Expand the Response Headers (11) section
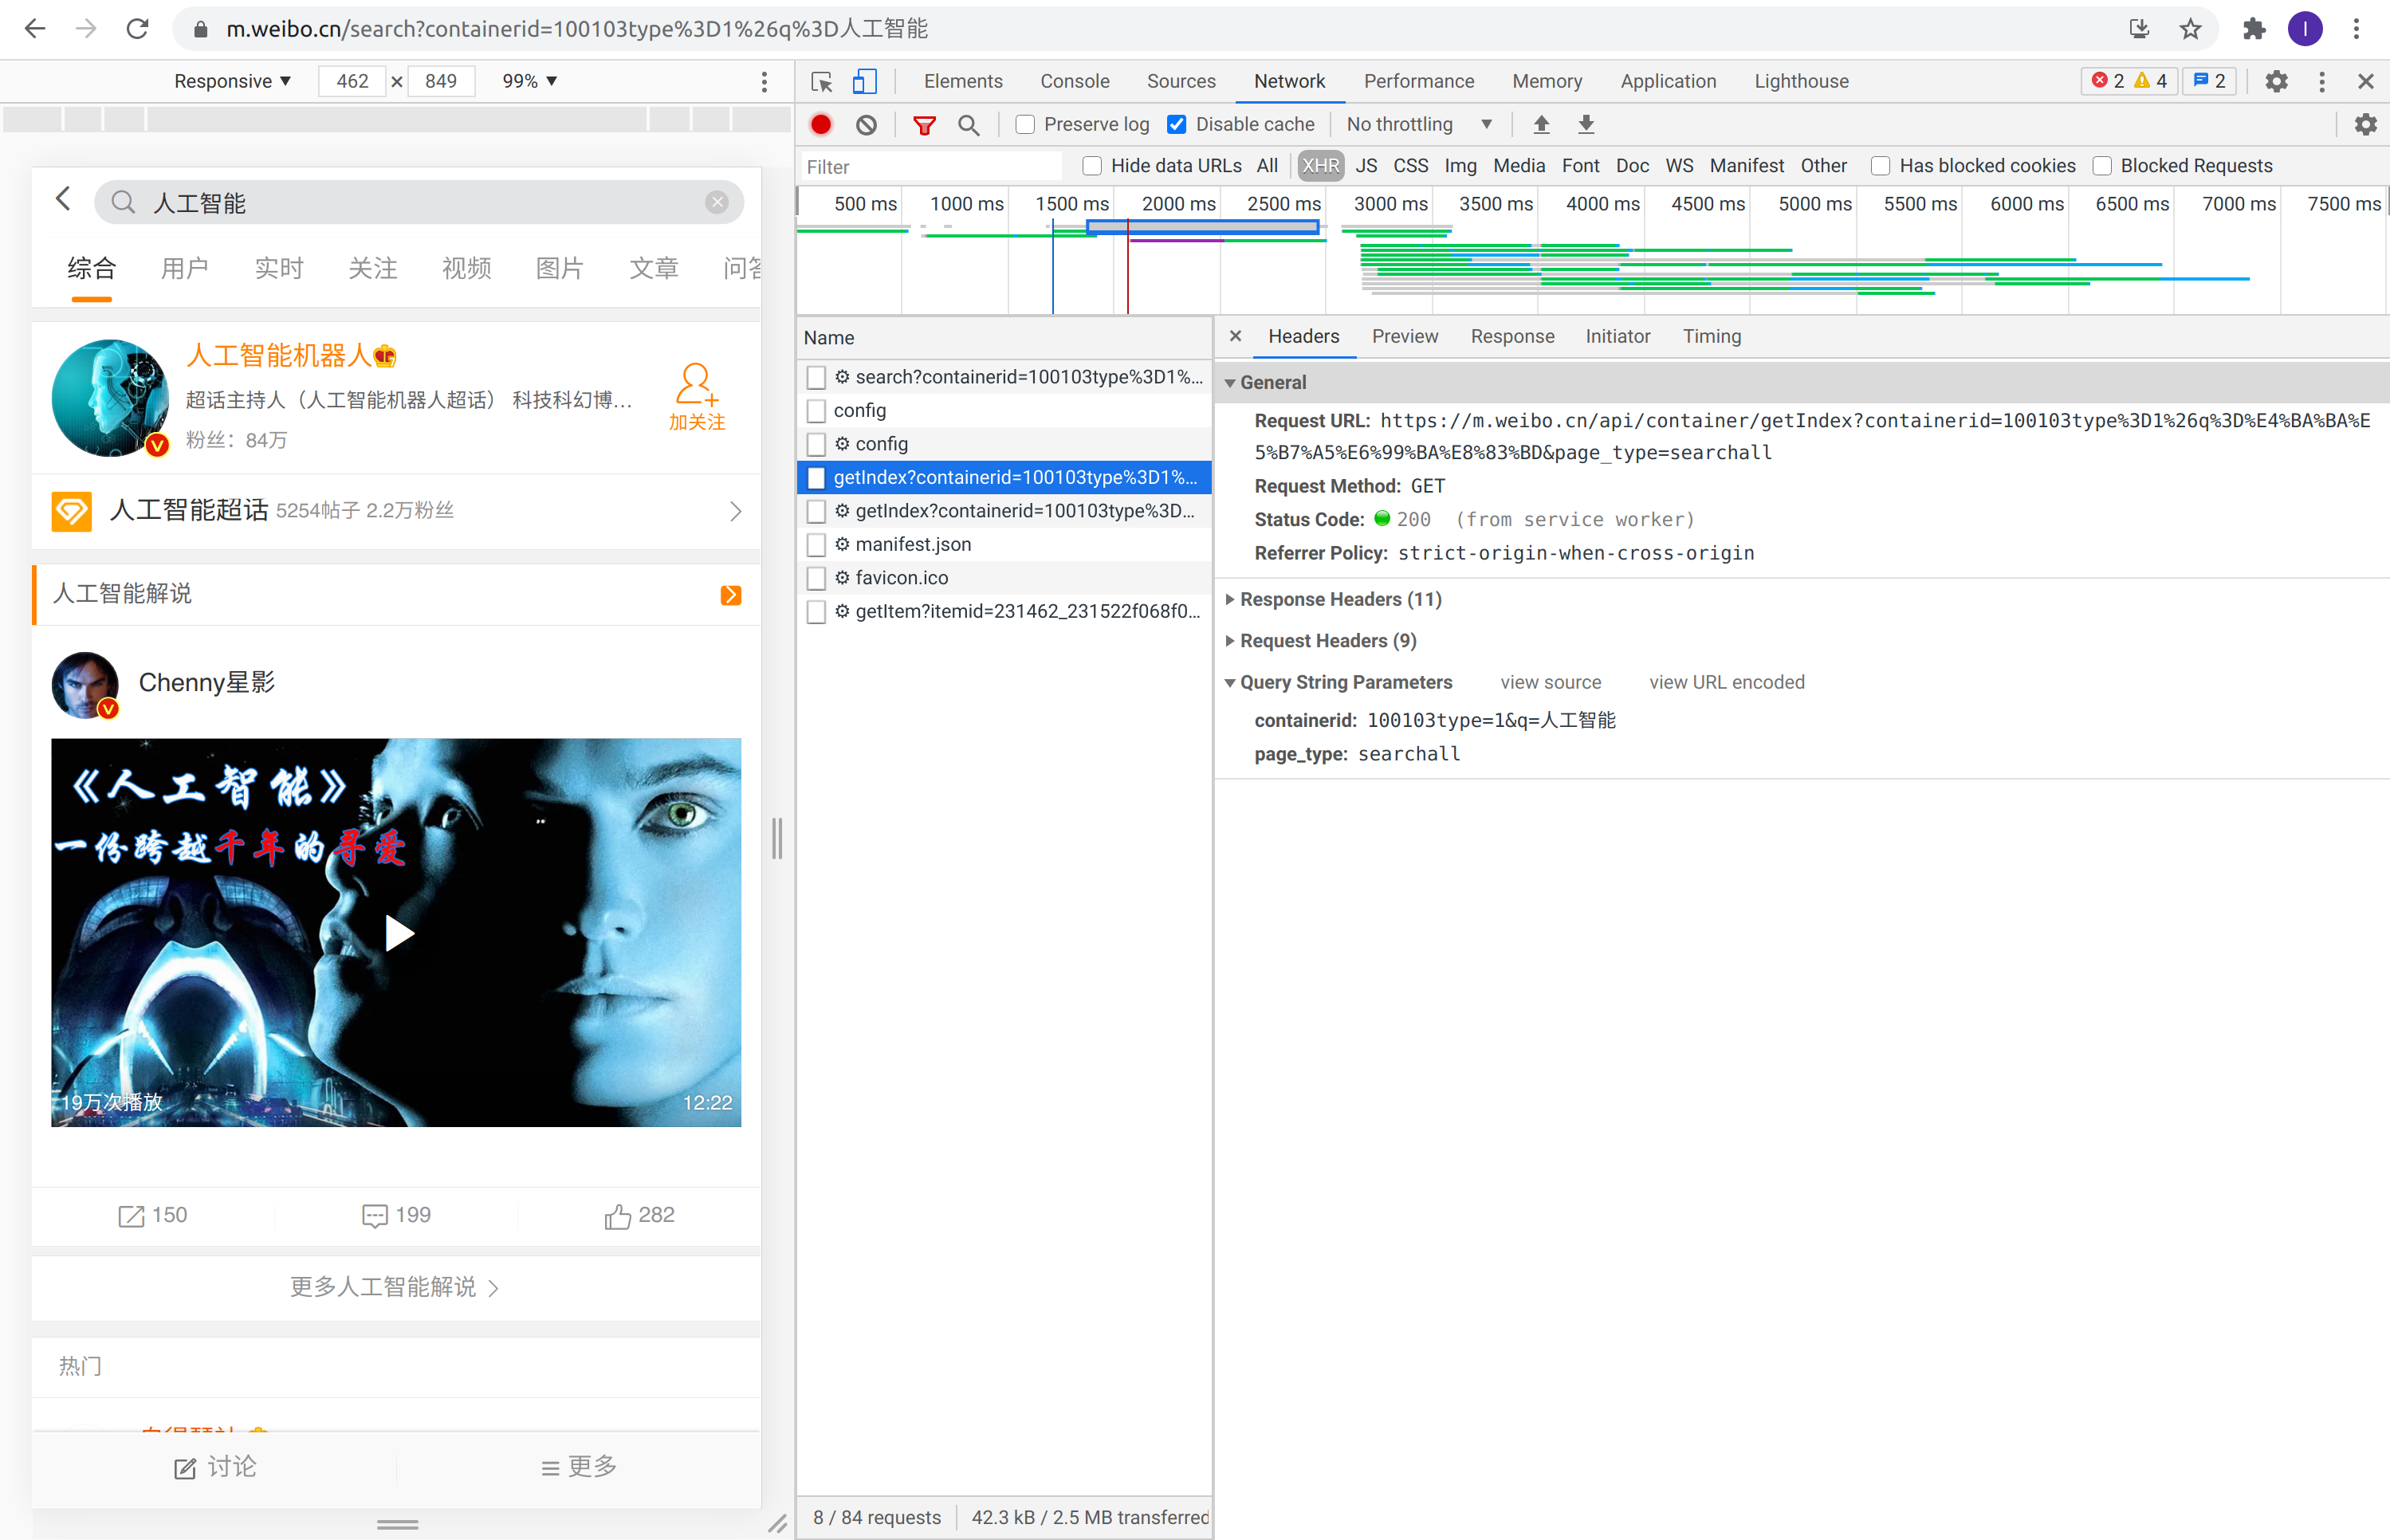Screen dimensions: 2390x1540 point(1339,599)
